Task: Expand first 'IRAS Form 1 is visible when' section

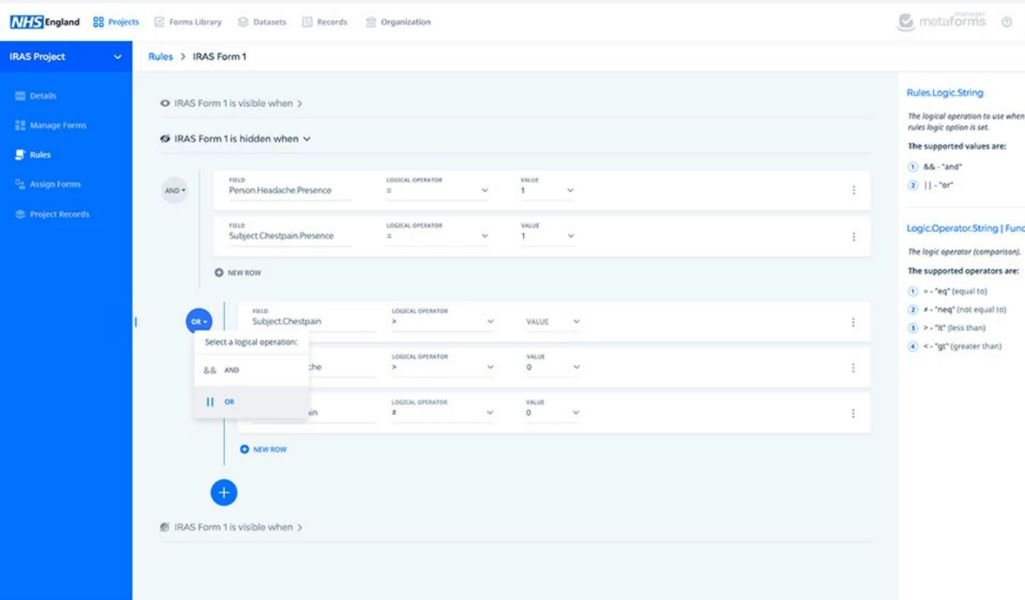Action: coord(233,103)
